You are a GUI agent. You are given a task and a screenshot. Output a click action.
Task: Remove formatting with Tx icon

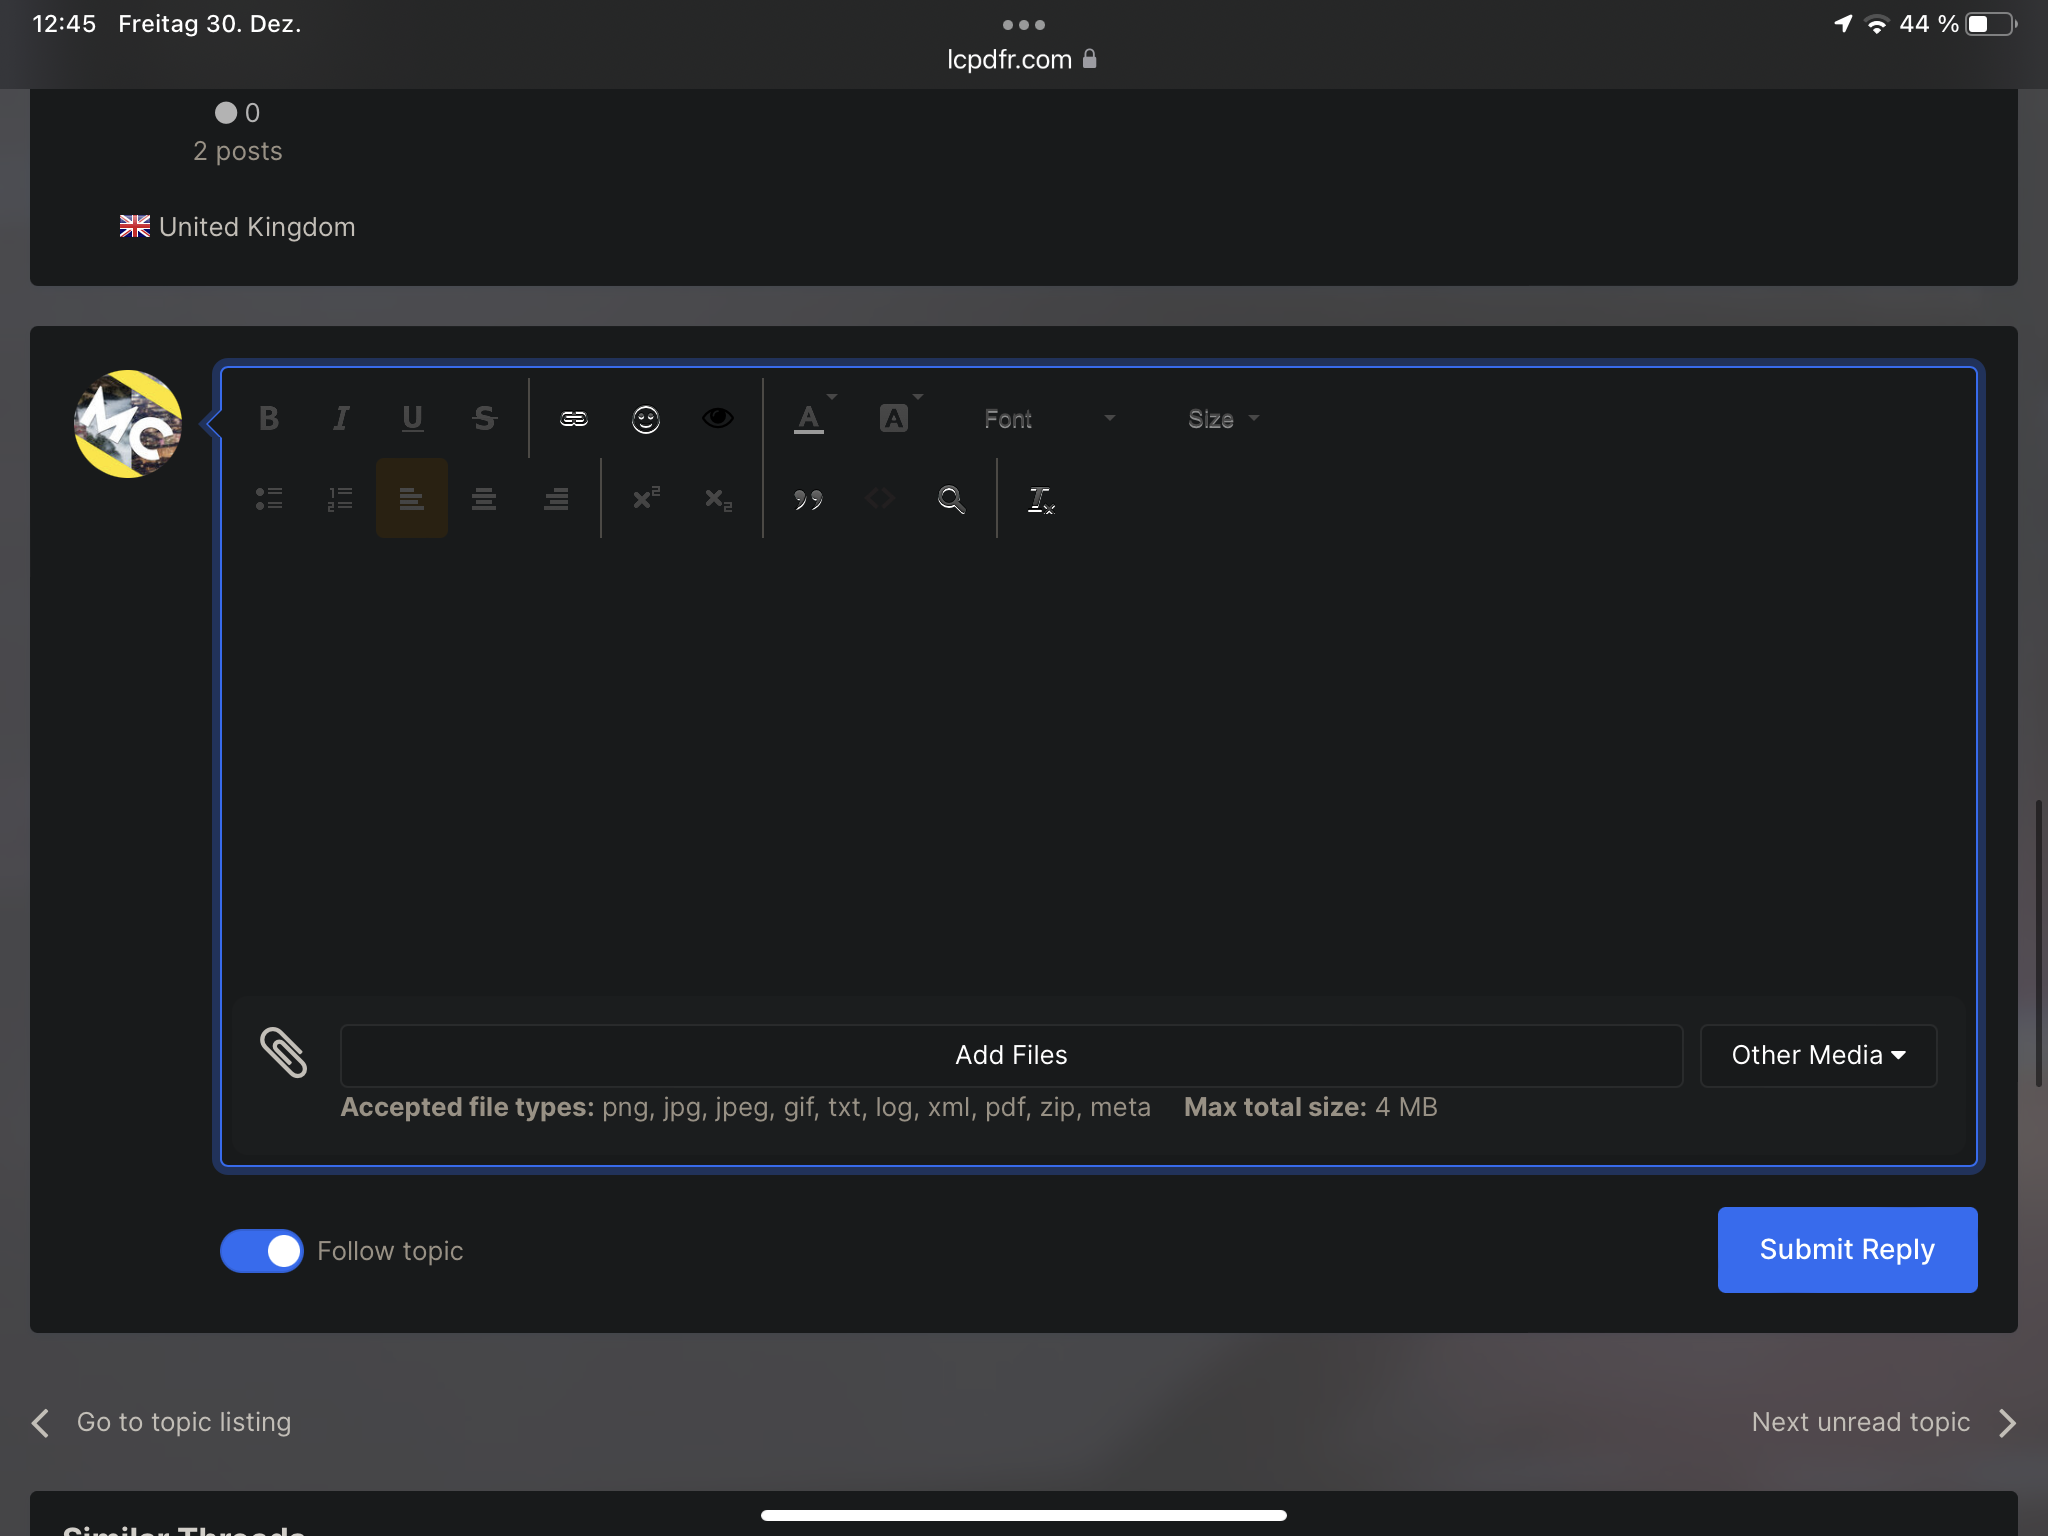[x=1040, y=499]
